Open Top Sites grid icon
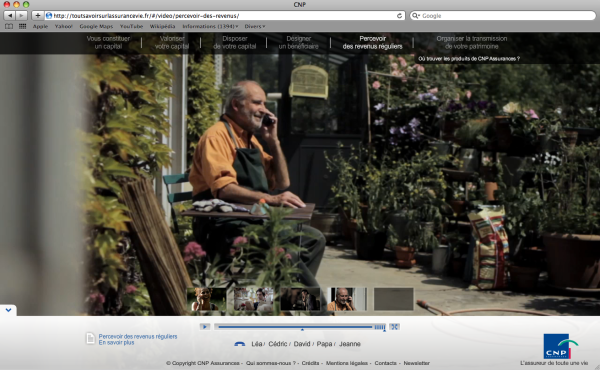Screen dimensions: 600x370 point(23,26)
